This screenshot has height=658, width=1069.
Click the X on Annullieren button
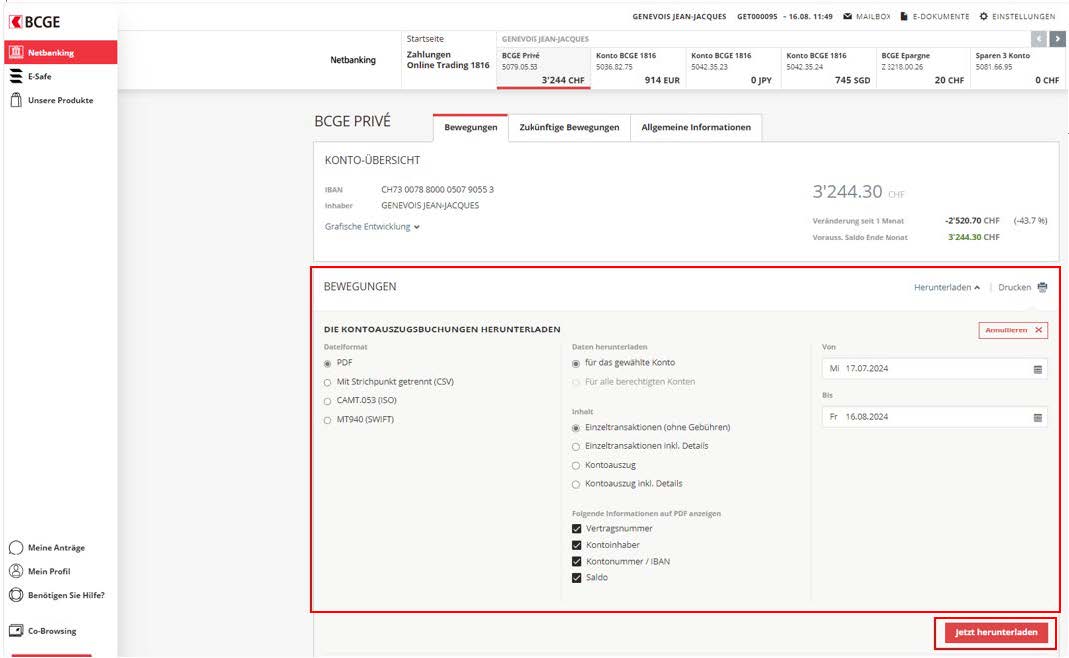tap(1038, 330)
